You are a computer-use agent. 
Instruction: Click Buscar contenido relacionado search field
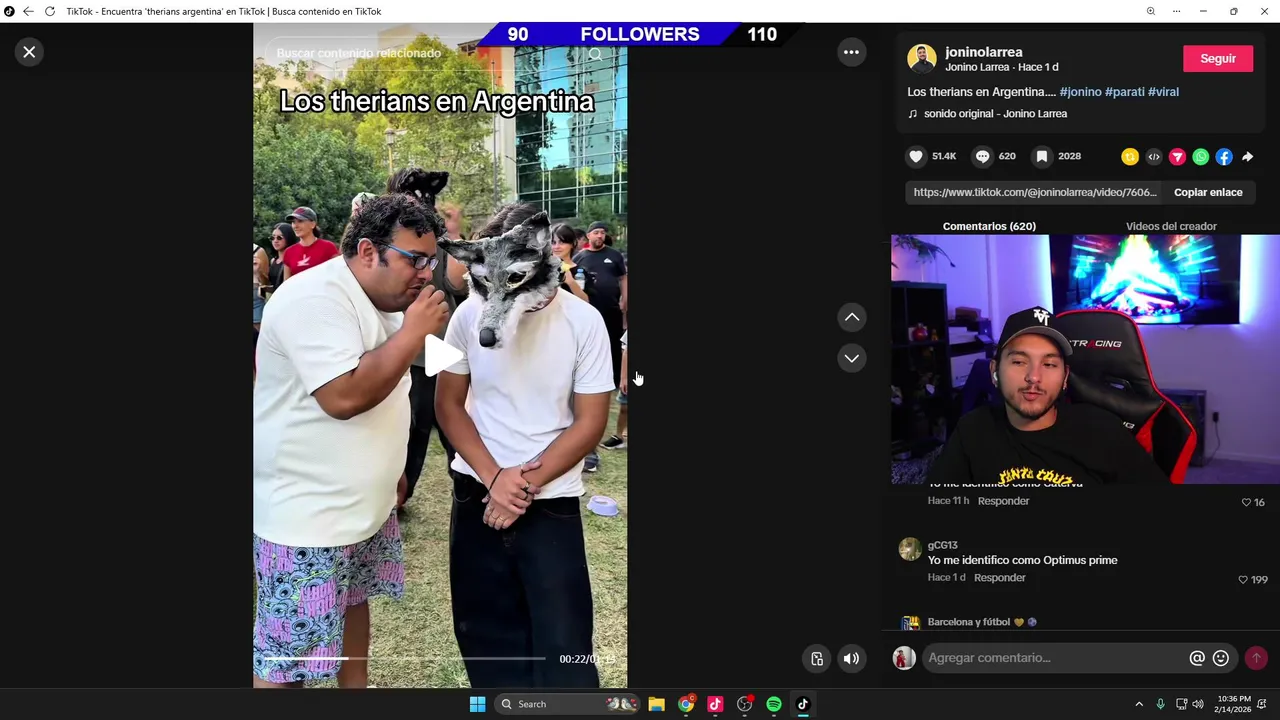359,53
